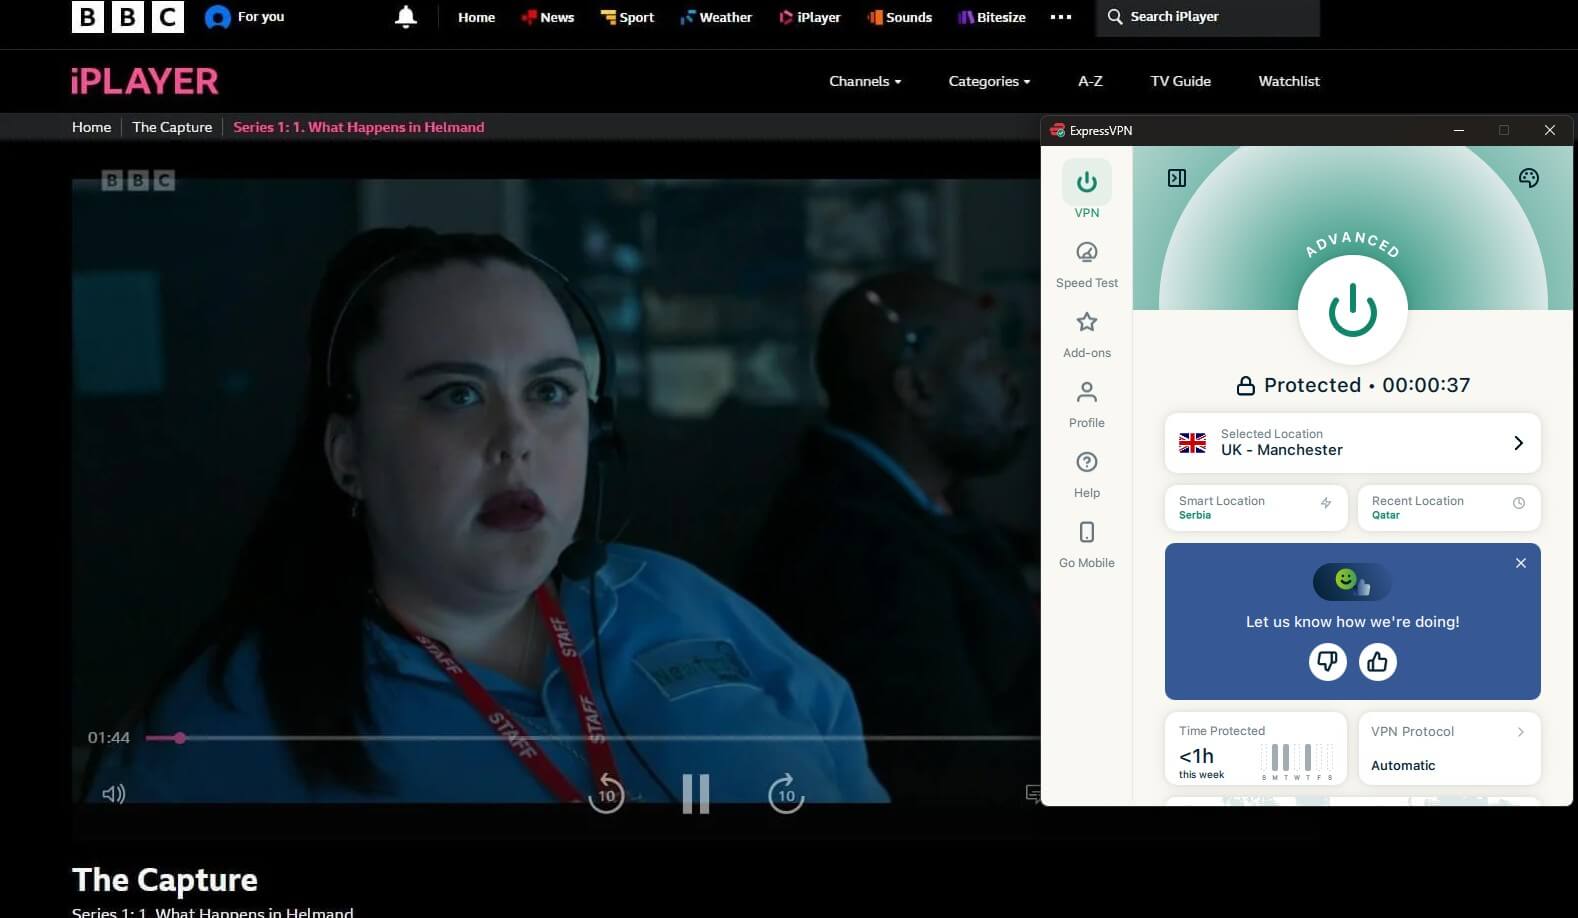Connect to Smart Location Serbia

pyautogui.click(x=1256, y=508)
